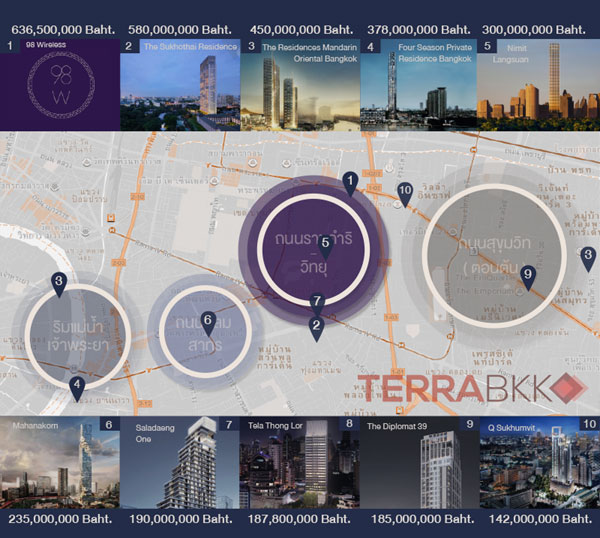The width and height of the screenshot is (600, 538).
Task: Open the Saladaeng One photo
Action: [x=179, y=463]
